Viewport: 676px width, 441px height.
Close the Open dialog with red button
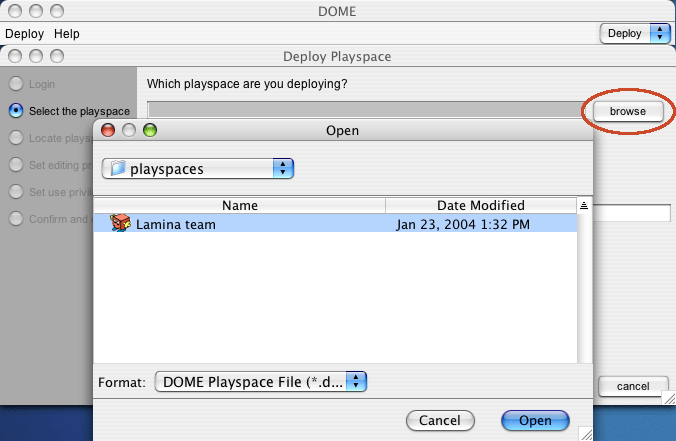108,130
